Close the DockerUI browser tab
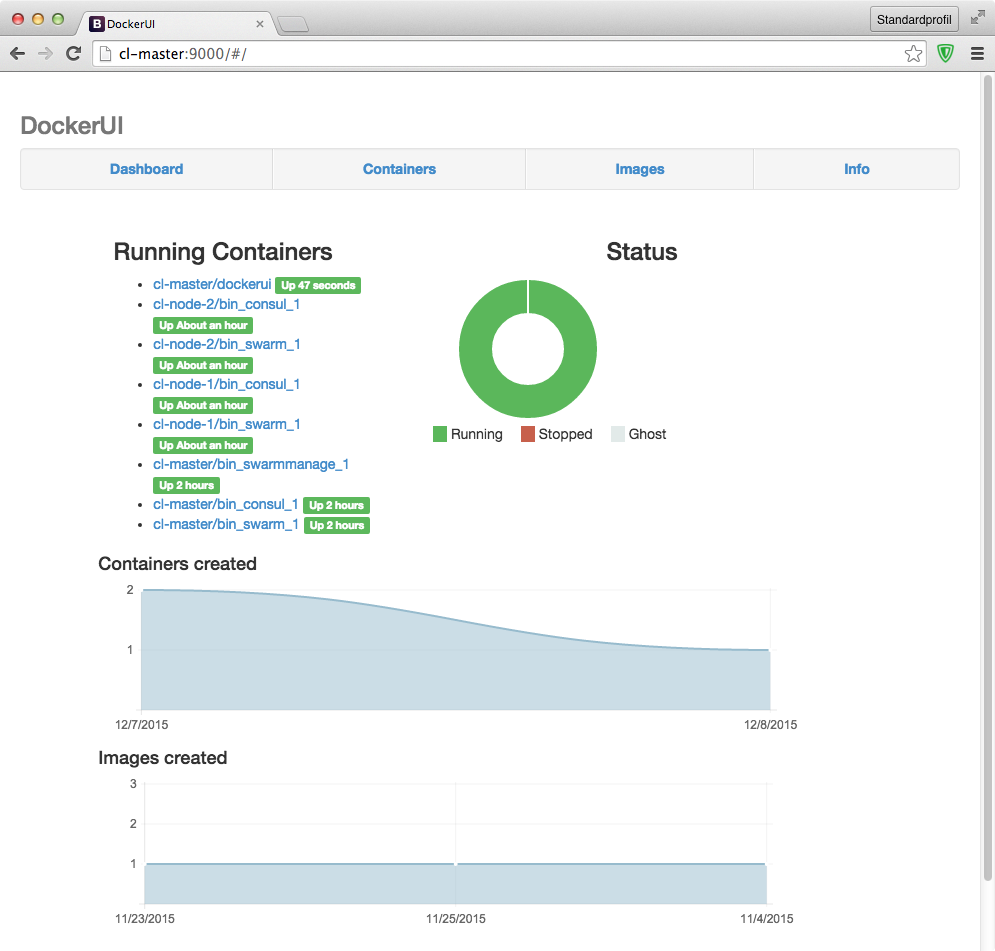This screenshot has height=951, width=995. [x=260, y=23]
